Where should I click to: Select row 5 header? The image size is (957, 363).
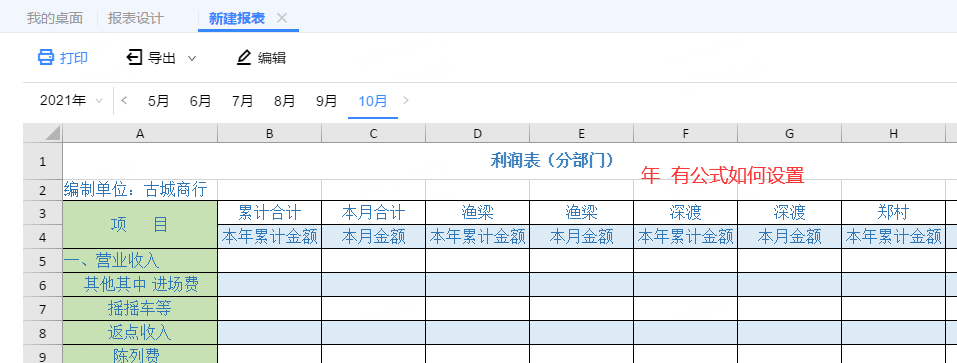(x=43, y=261)
